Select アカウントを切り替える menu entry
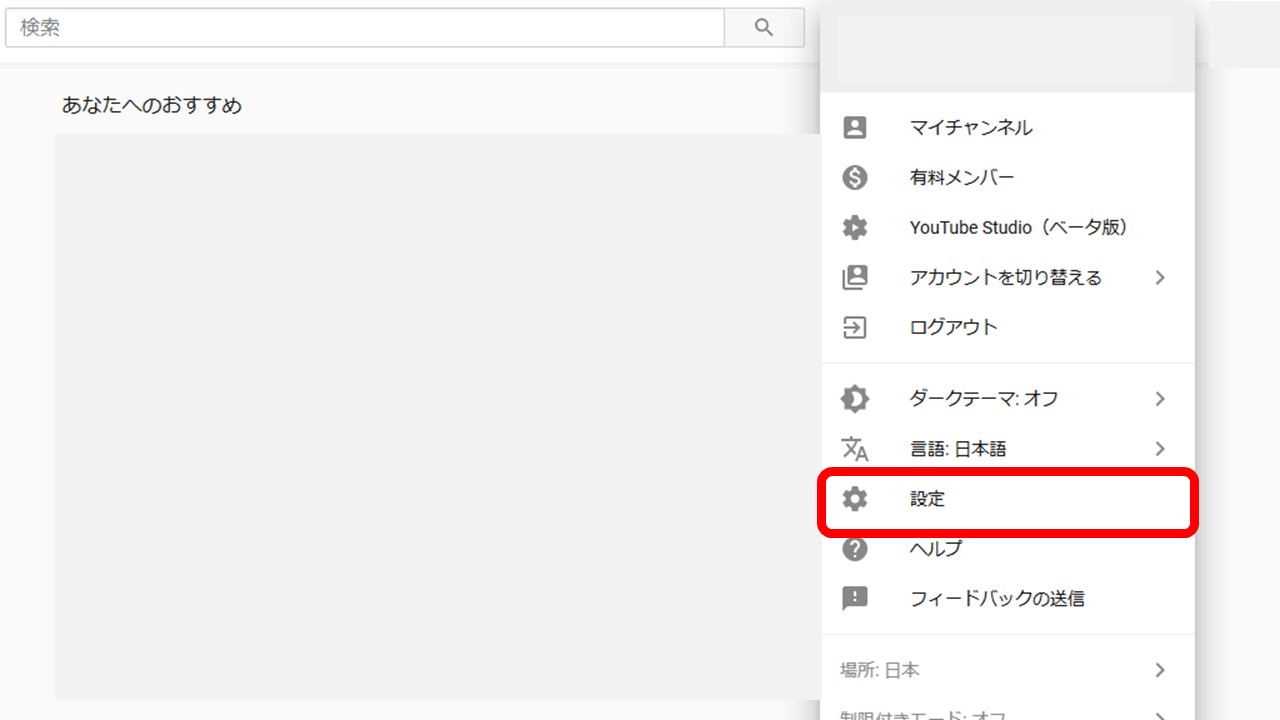 pyautogui.click(x=1008, y=278)
